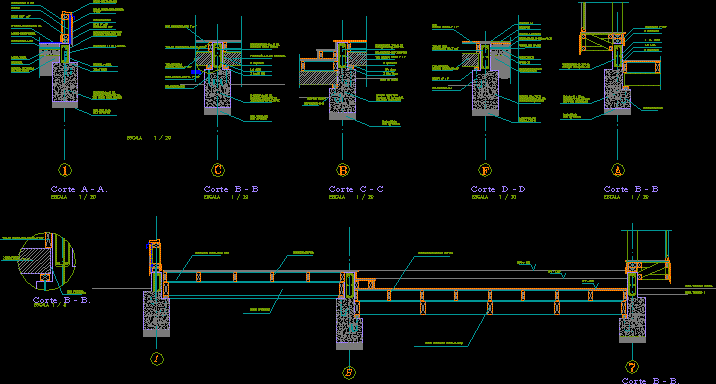This screenshot has height=384, width=716.
Task: Select the Corte C - C title
Action: tap(356, 189)
